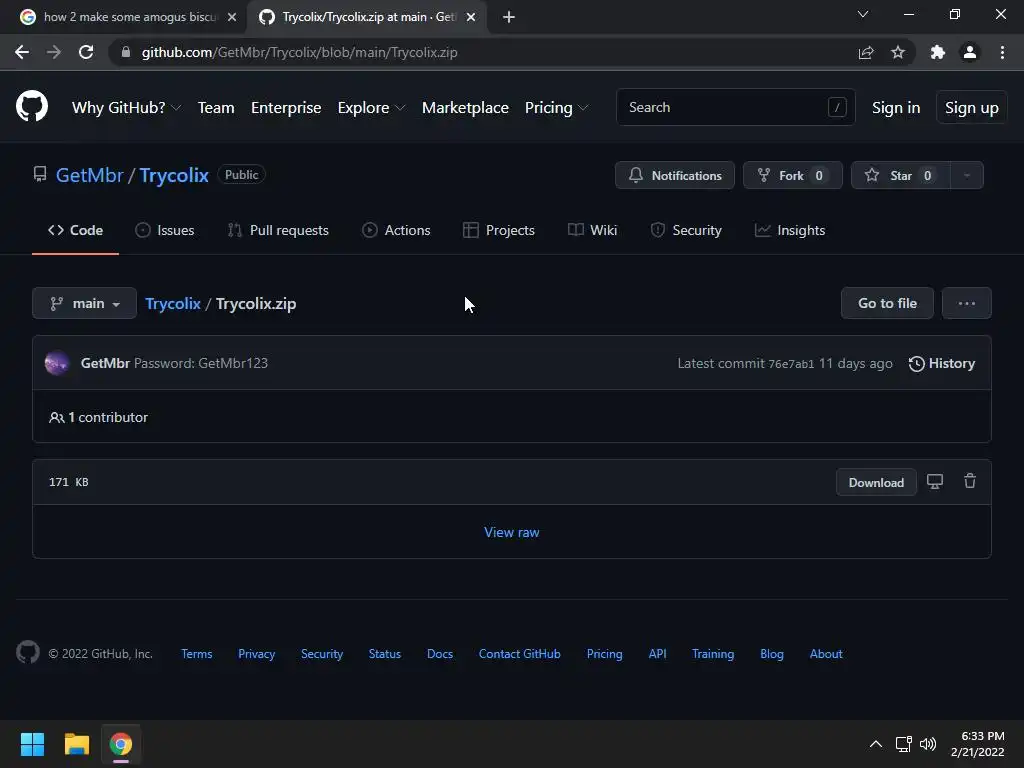The height and width of the screenshot is (768, 1024).
Task: Click the Notifications button
Action: (675, 175)
